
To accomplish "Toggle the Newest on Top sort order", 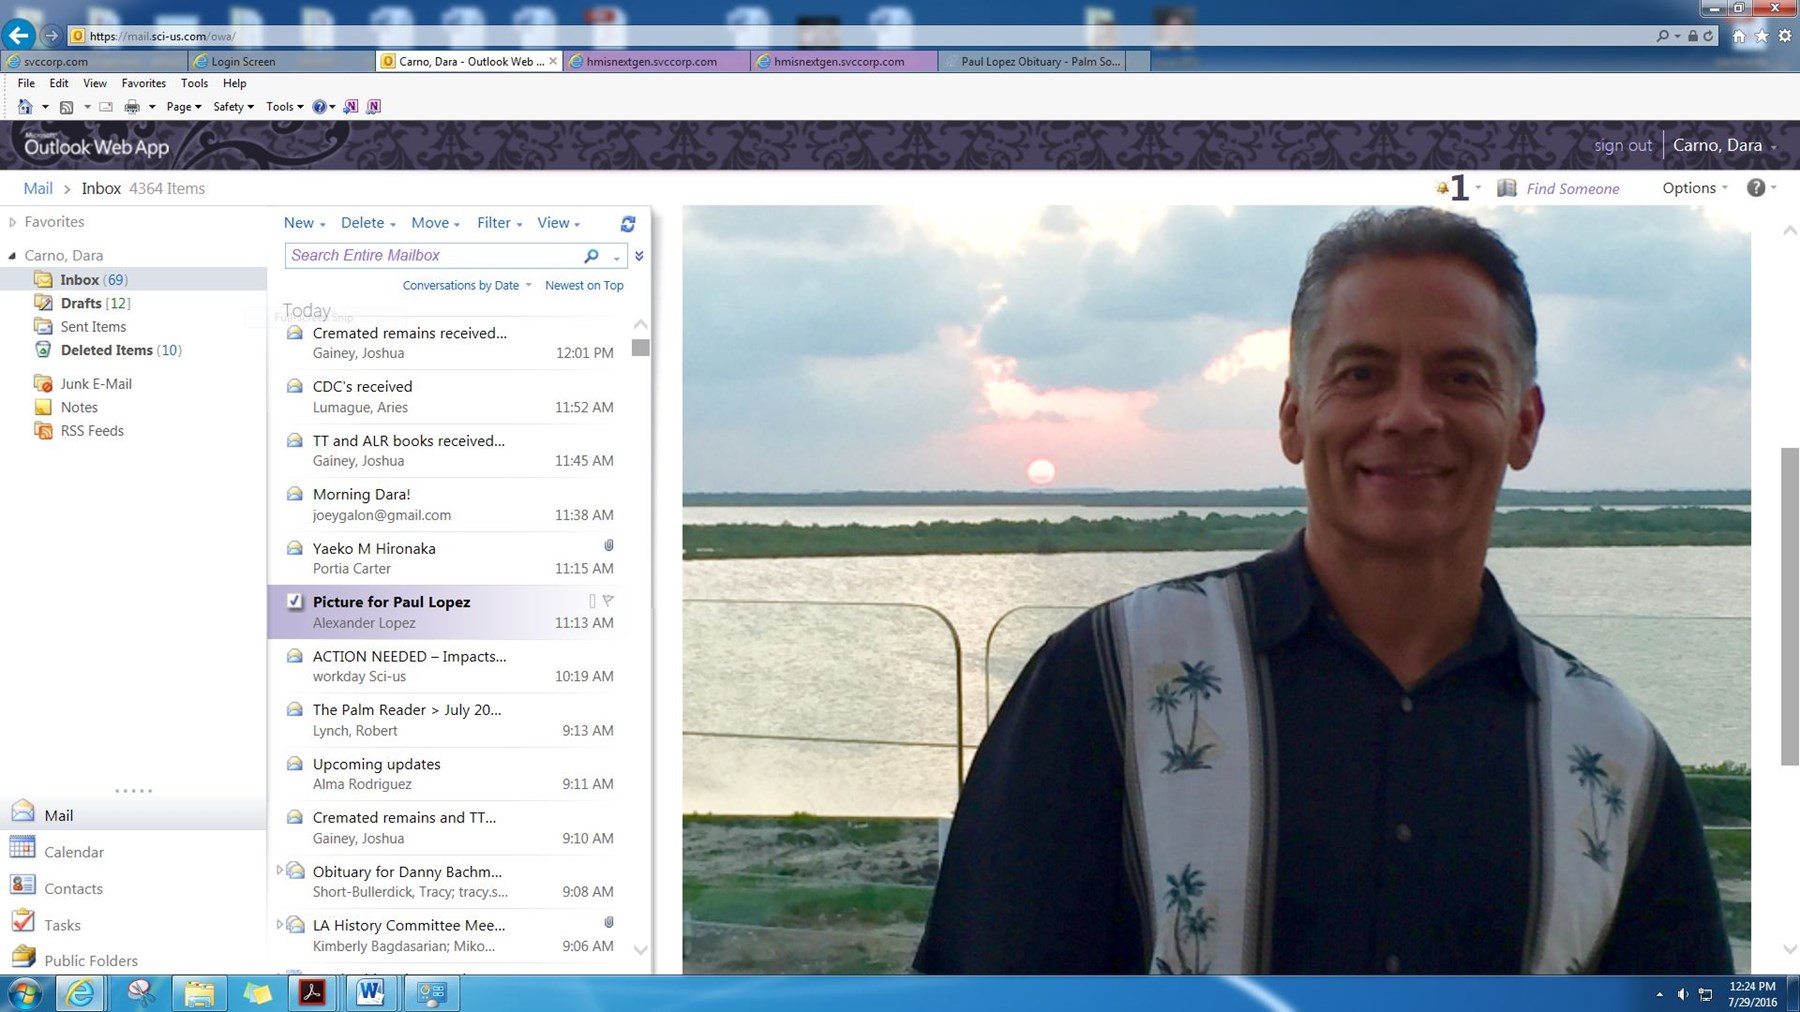I will coord(584,285).
